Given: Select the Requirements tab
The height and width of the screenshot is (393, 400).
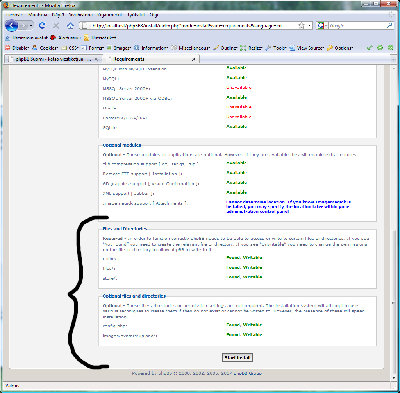Looking at the screenshot, I should point(150,59).
